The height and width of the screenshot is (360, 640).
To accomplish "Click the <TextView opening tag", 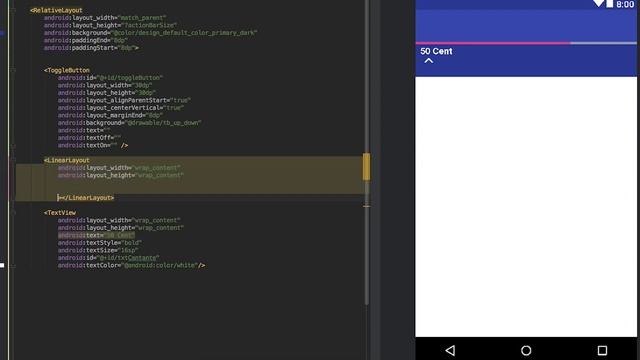I will (60, 213).
